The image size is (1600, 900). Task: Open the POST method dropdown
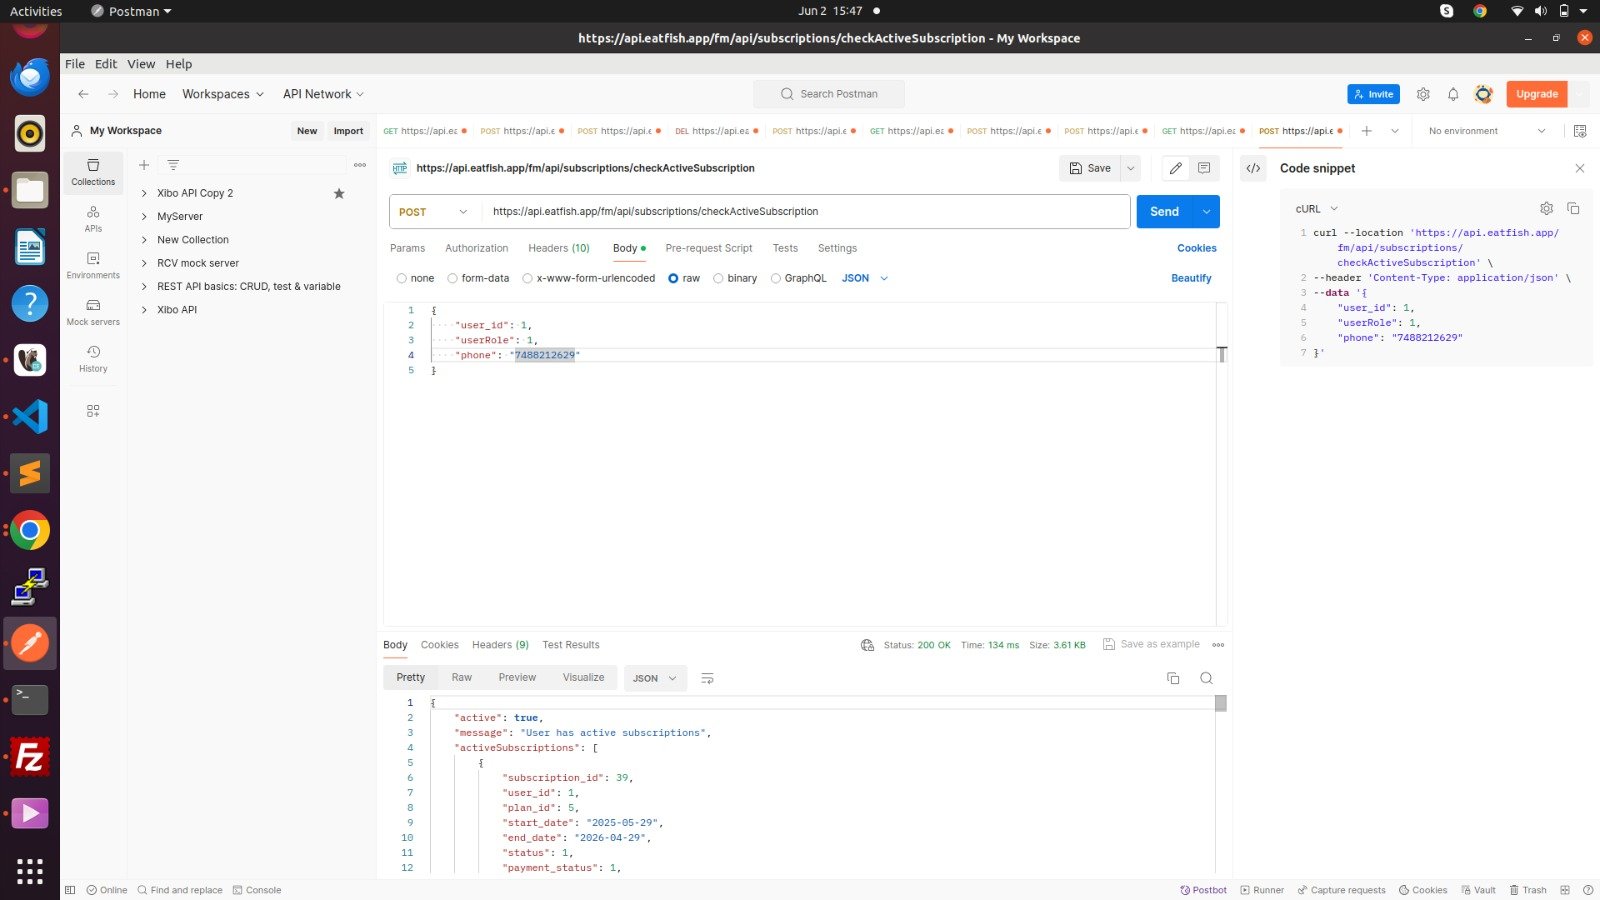[434, 212]
